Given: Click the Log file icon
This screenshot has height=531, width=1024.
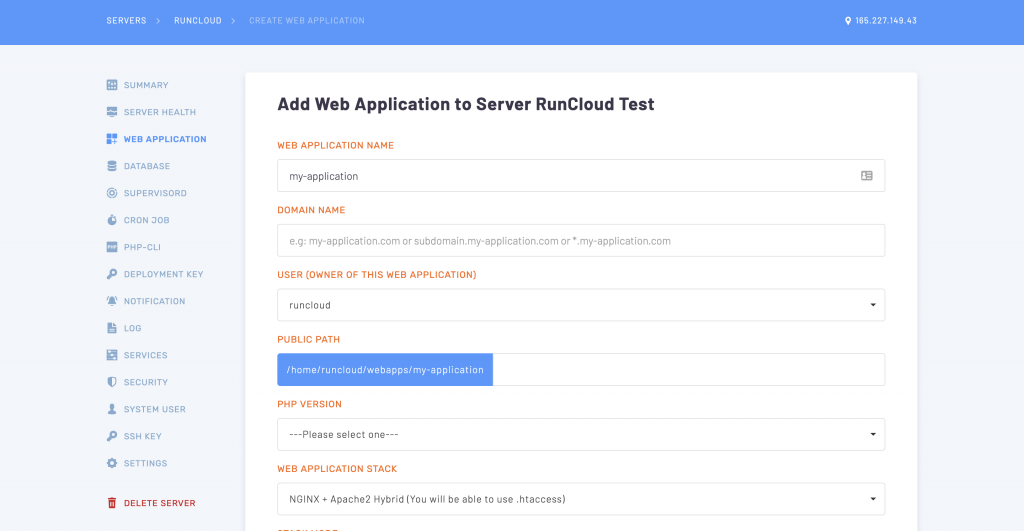Looking at the screenshot, I should click(112, 328).
